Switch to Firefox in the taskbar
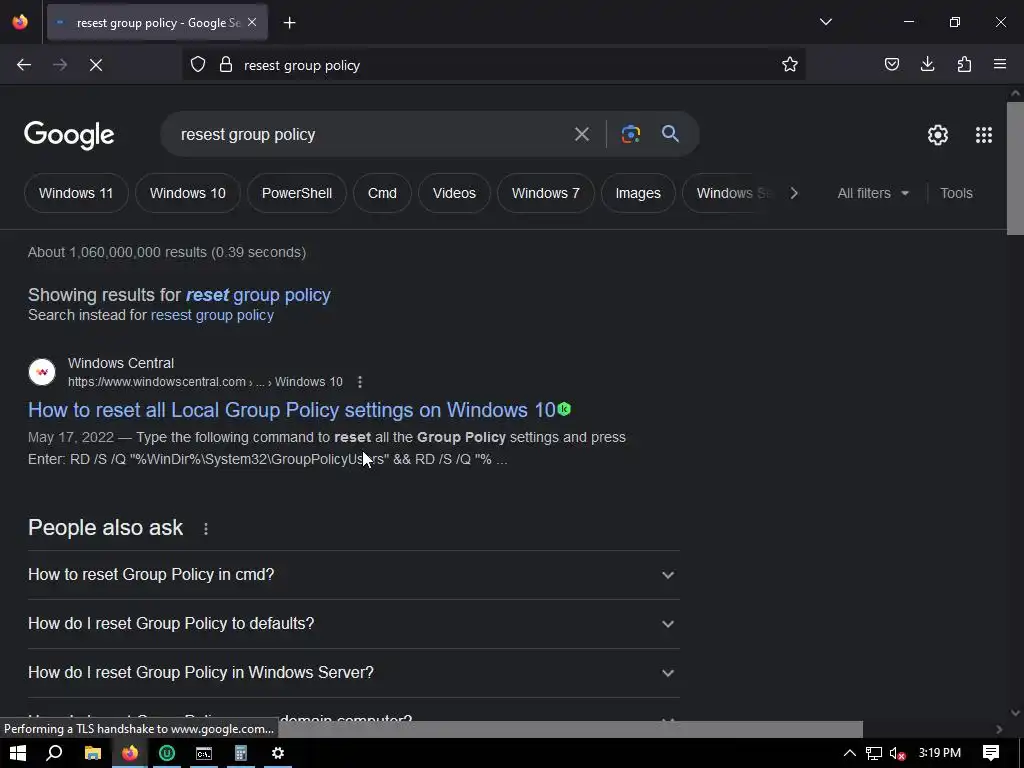 coord(130,753)
